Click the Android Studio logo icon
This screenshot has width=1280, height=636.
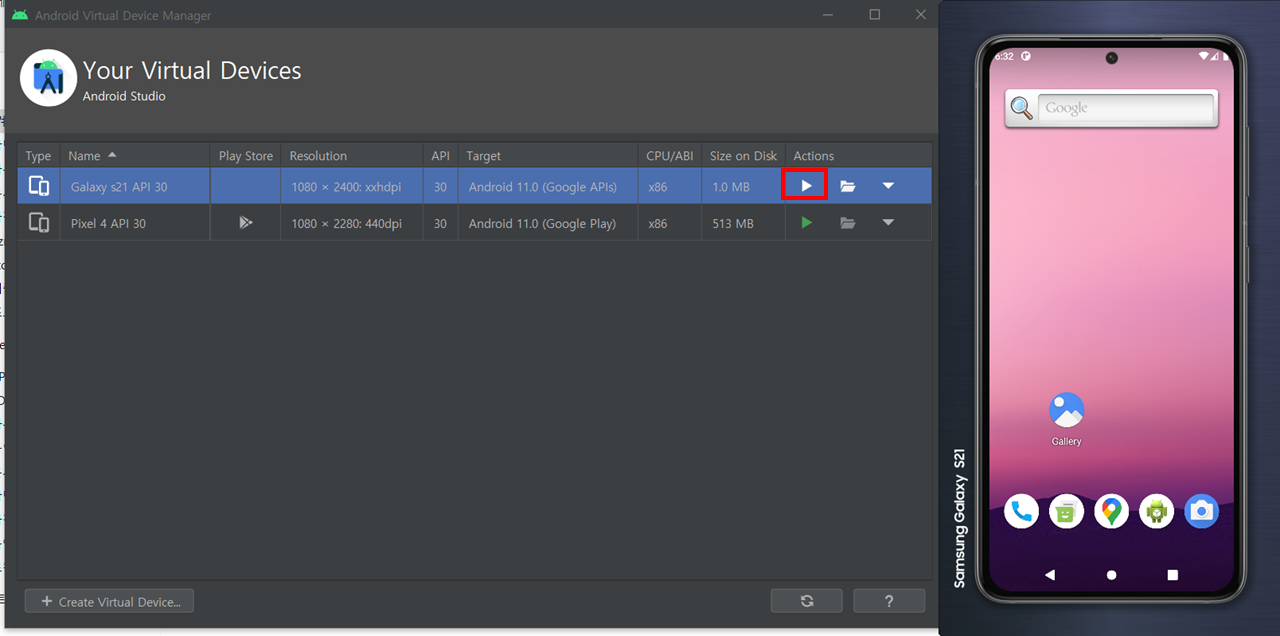(48, 77)
